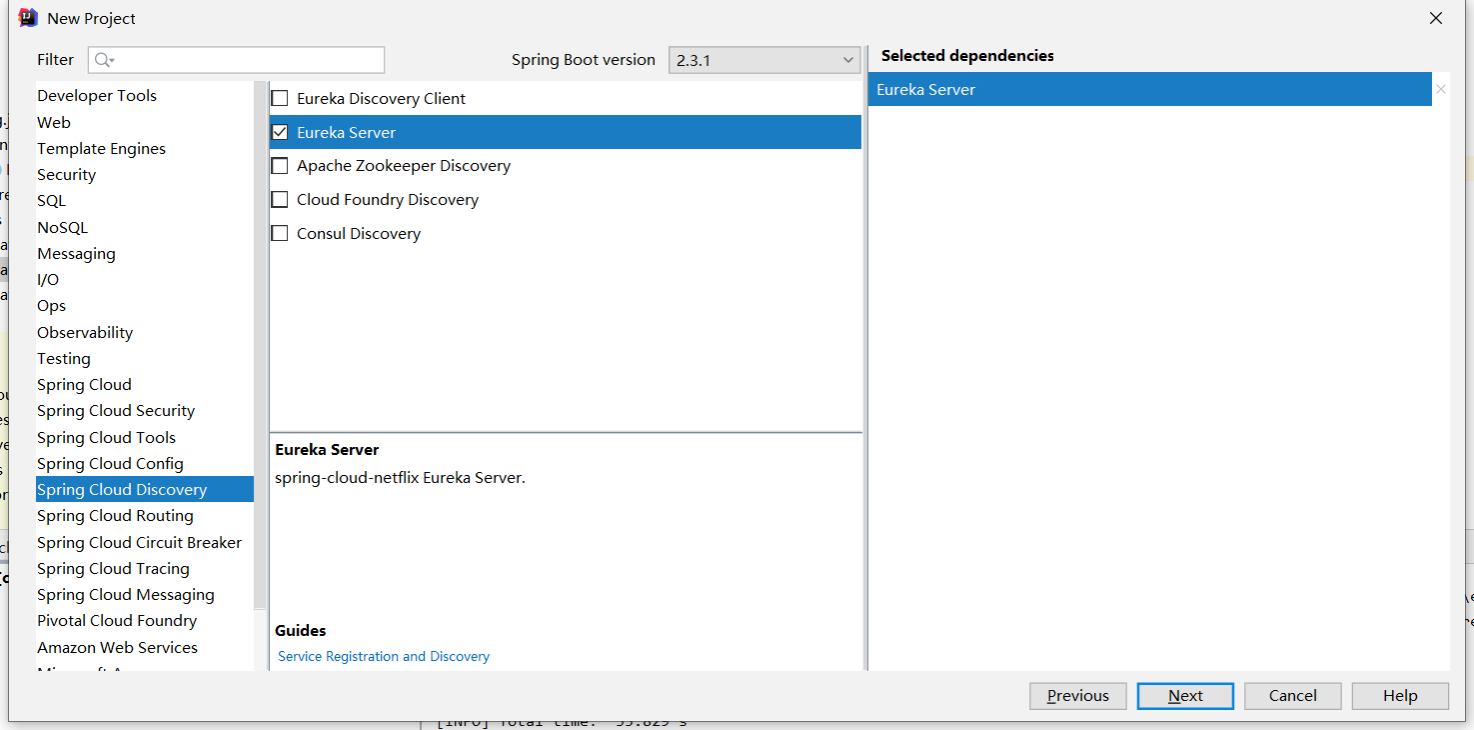Screen dimensions: 1474x730
Task: Open Spring Cloud Config category
Action: coord(145,463)
